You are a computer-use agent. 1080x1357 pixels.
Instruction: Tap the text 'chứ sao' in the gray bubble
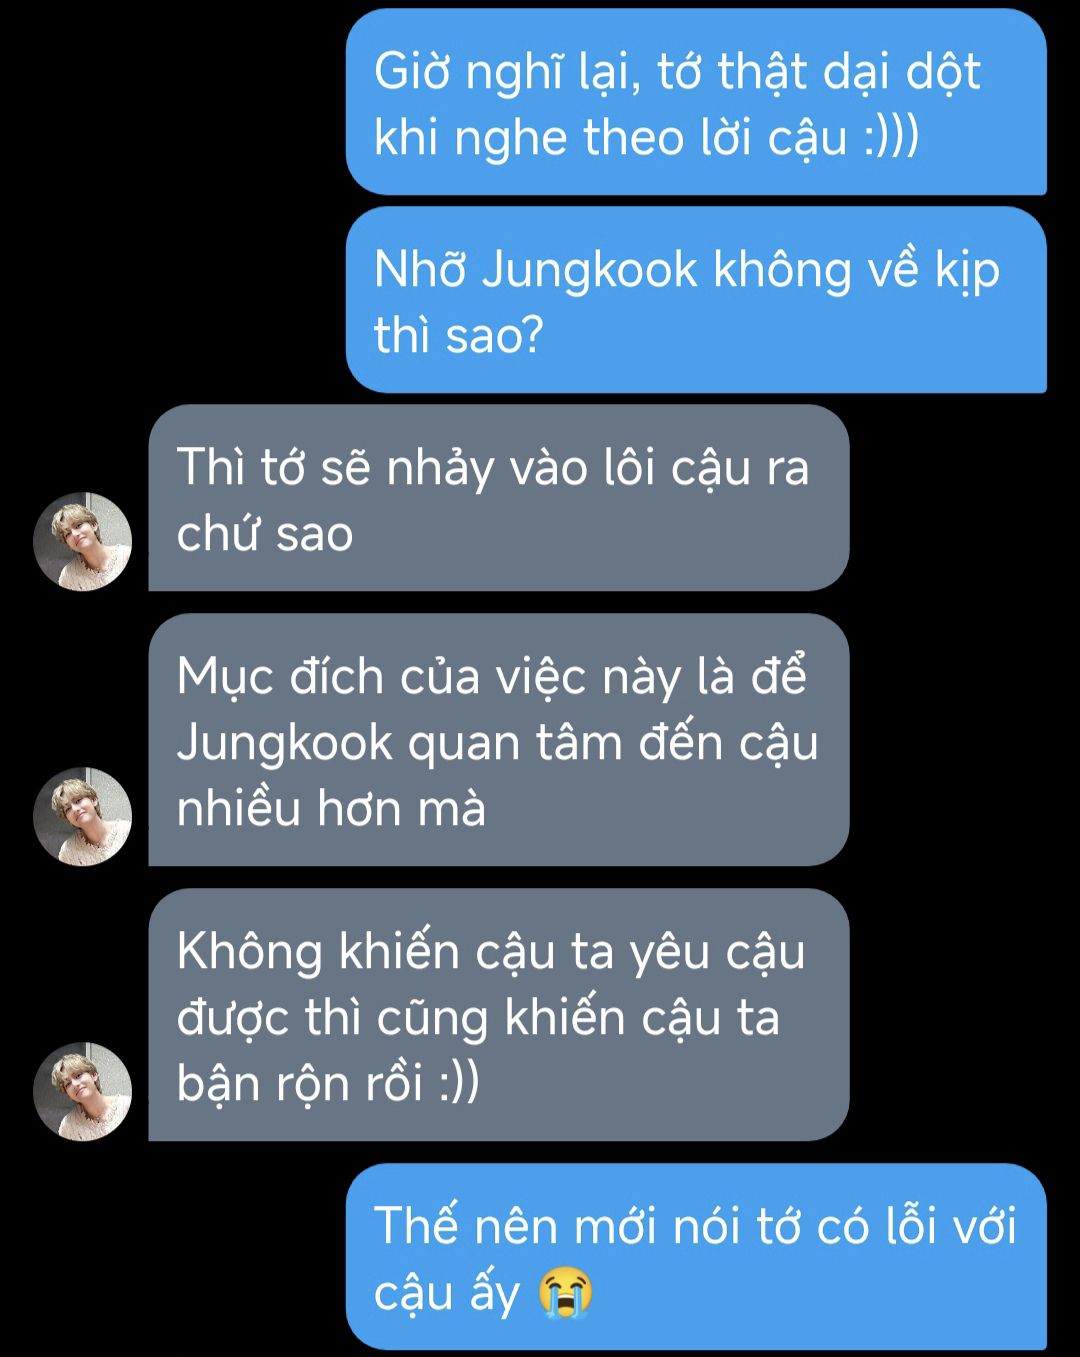click(x=265, y=533)
